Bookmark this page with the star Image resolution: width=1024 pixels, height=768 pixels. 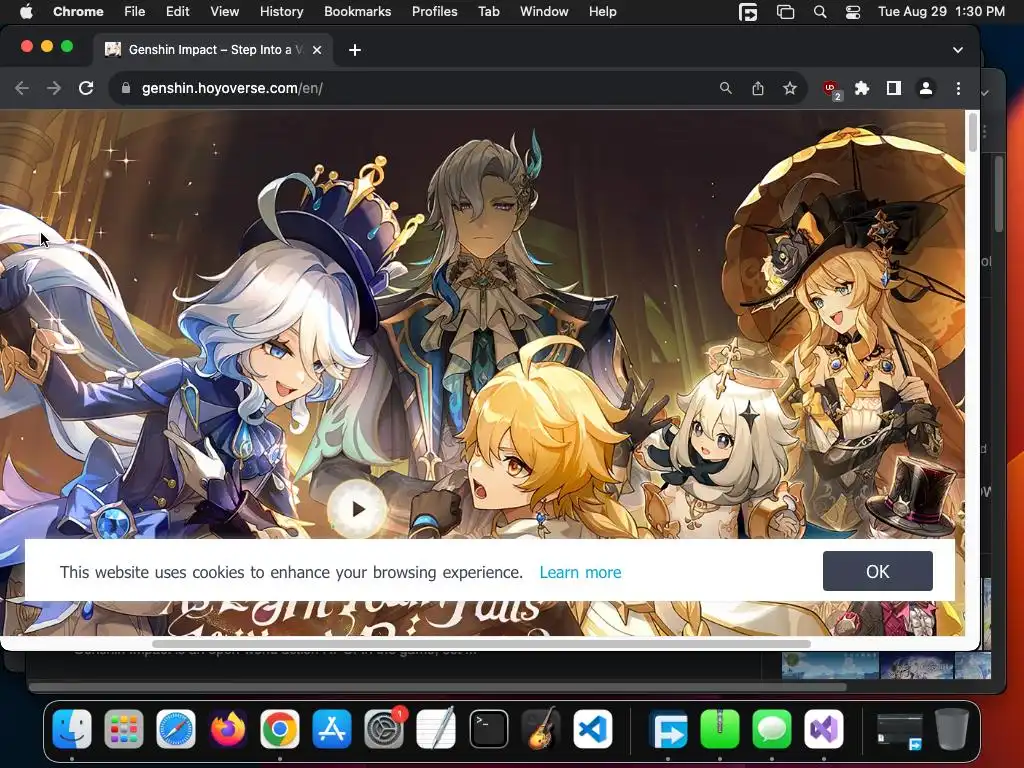coord(790,88)
